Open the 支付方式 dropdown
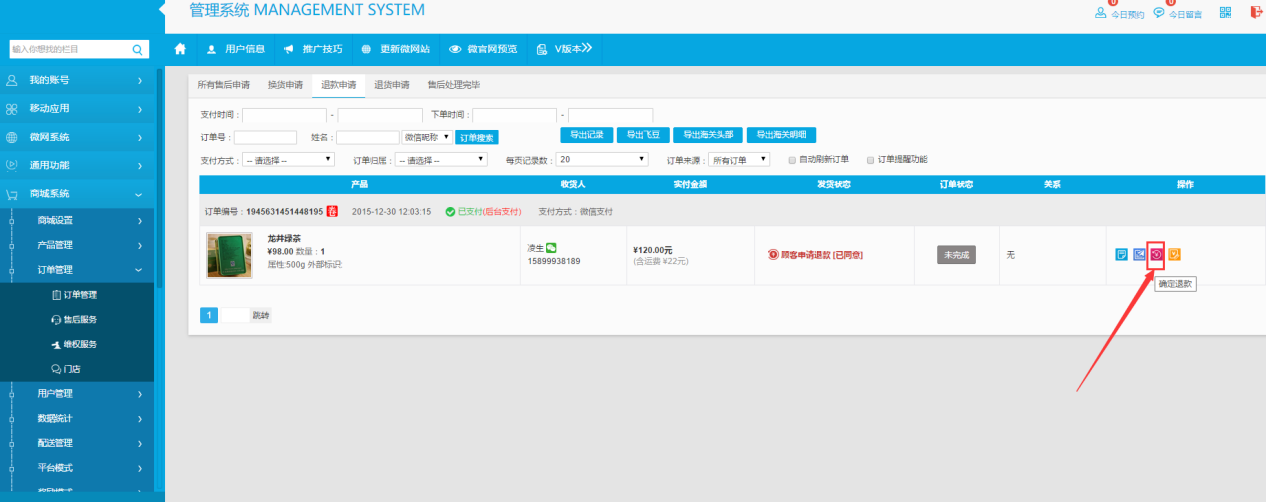 pyautogui.click(x=288, y=159)
